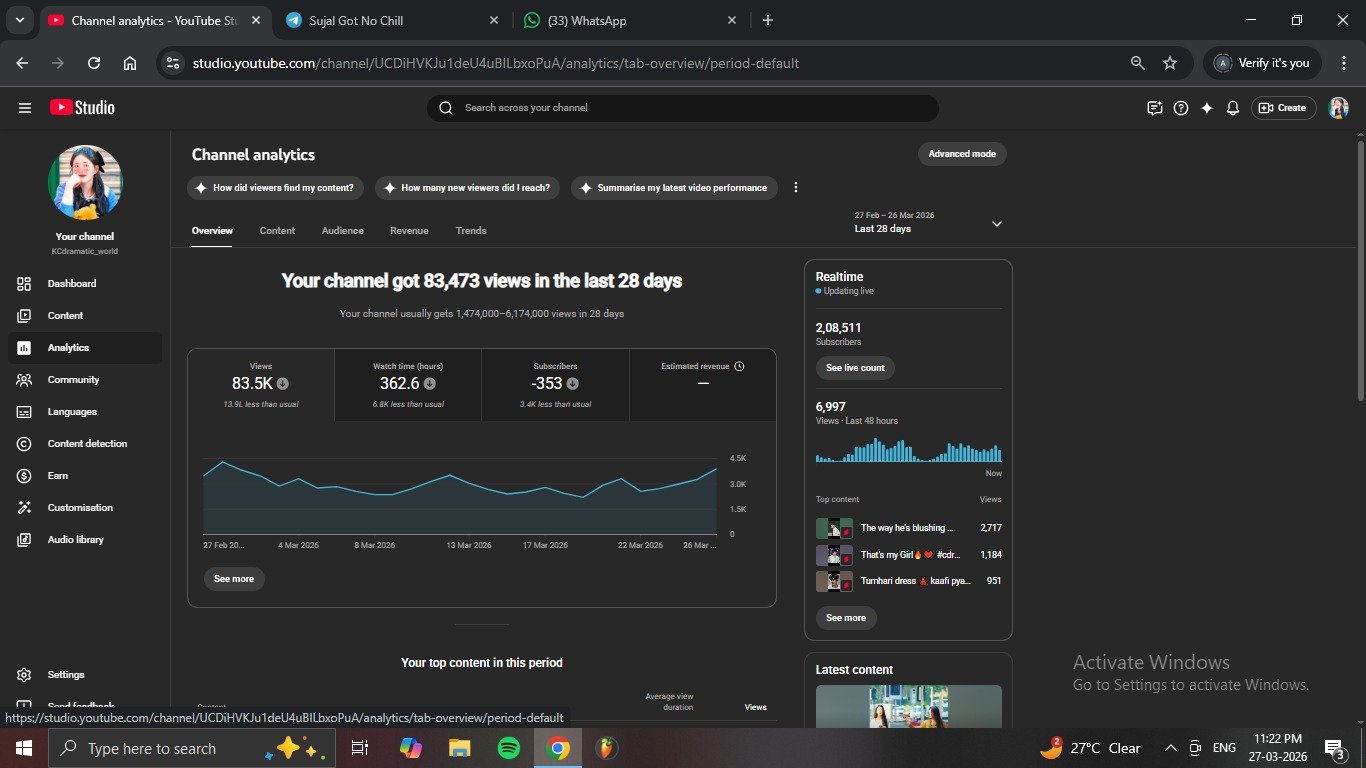Screen dimensions: 1366x768
Task: Open the hamburger menu in YouTube Studio
Action: pos(25,108)
